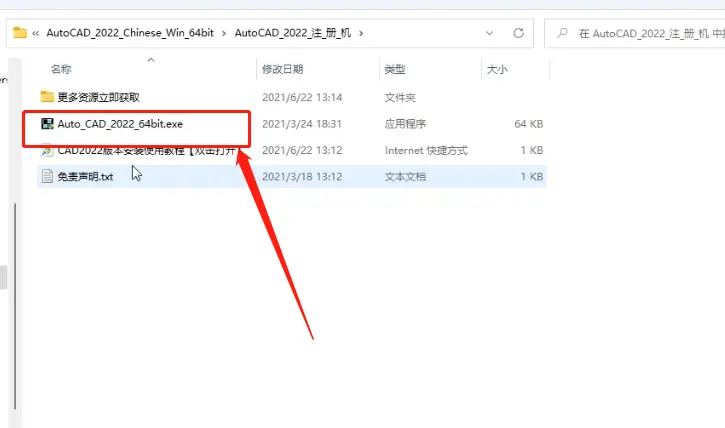Screen dimensions: 725x428
Task: Click date 2021/3/18 13:12
Action: coord(302,177)
